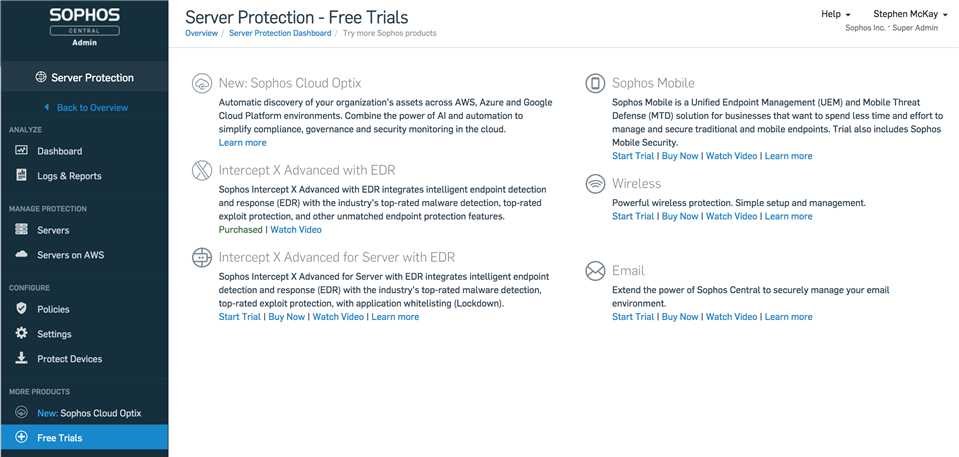Click Buy Now under Email
The width and height of the screenshot is (959, 457).
[680, 317]
